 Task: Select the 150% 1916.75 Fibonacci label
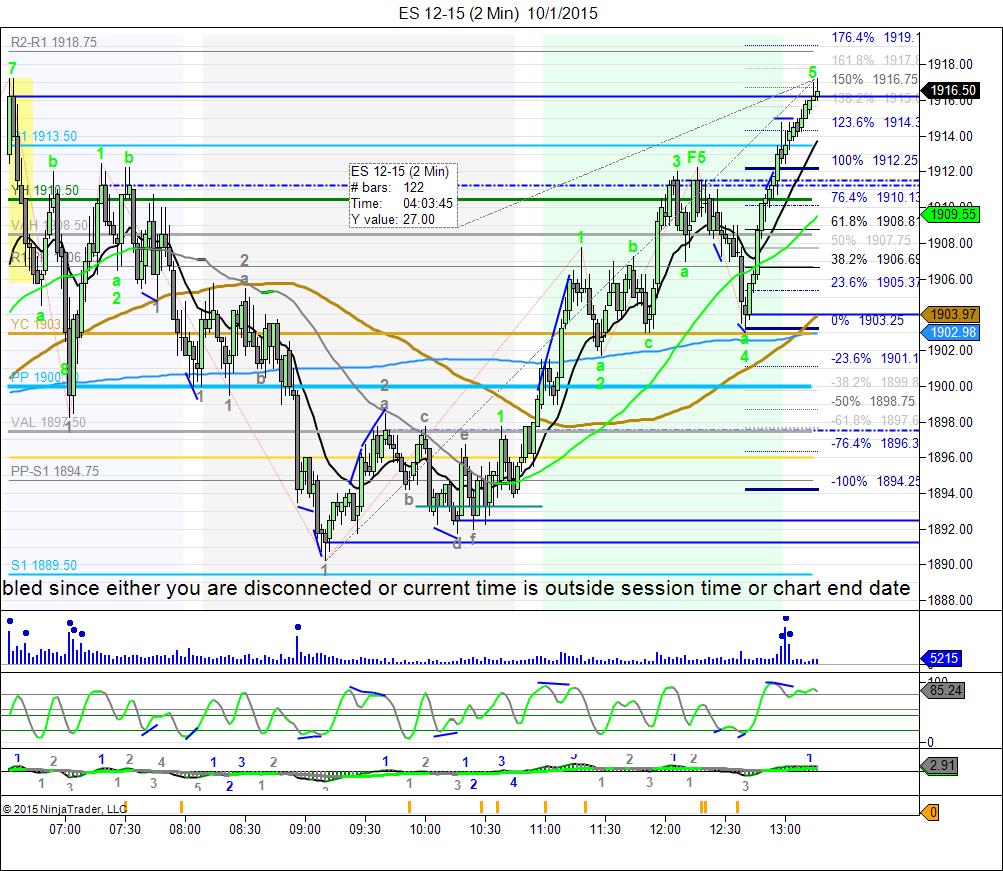tap(874, 79)
